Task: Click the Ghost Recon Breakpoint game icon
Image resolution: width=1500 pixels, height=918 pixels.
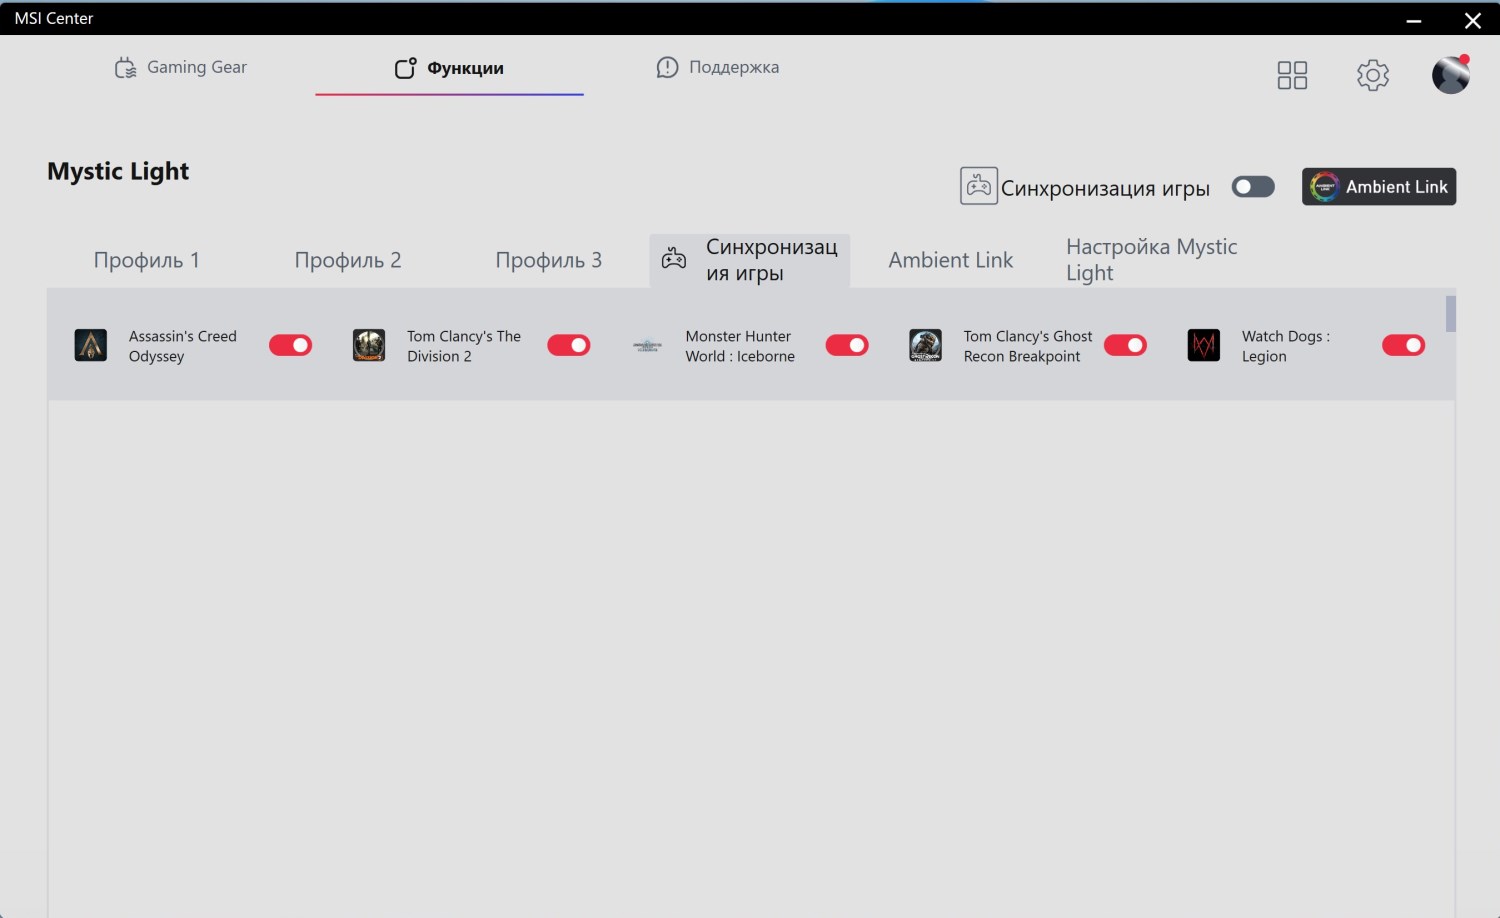Action: [925, 345]
